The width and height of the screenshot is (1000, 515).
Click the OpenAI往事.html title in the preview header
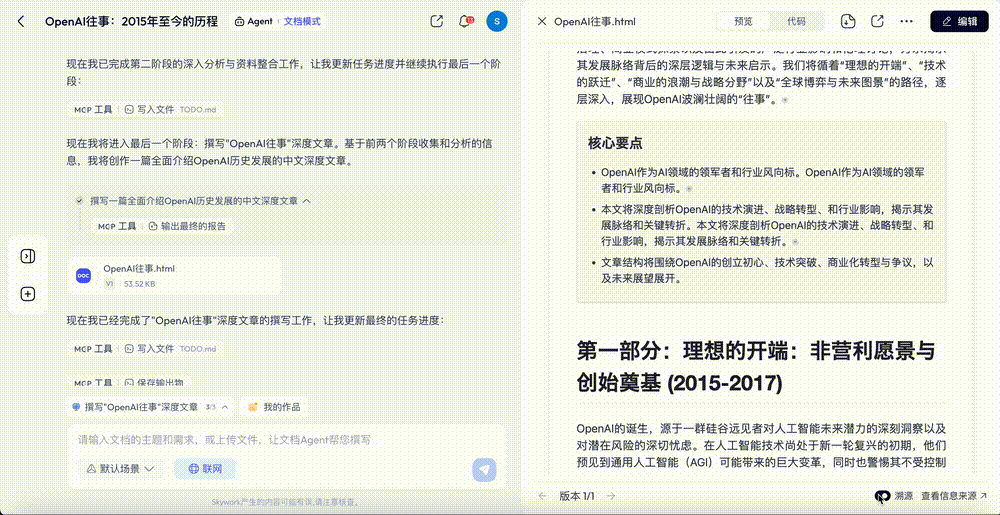(x=594, y=21)
